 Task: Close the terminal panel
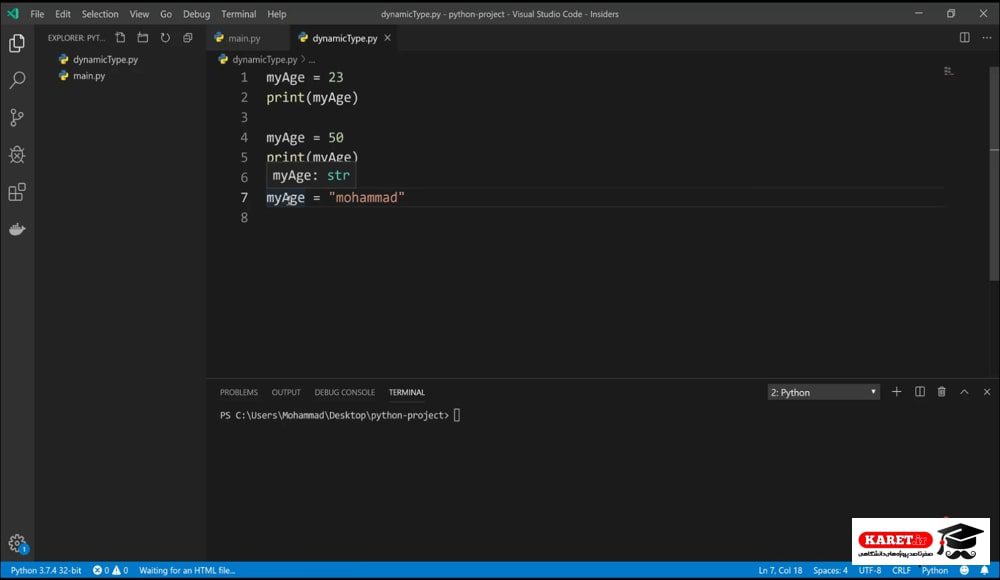tap(987, 392)
